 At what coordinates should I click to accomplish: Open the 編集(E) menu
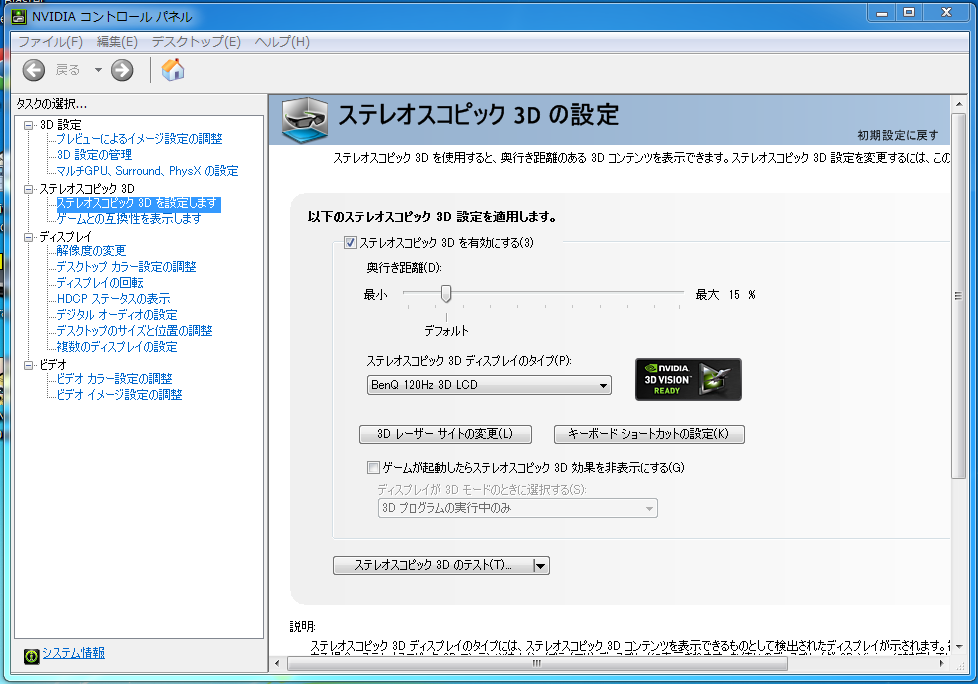[117, 42]
